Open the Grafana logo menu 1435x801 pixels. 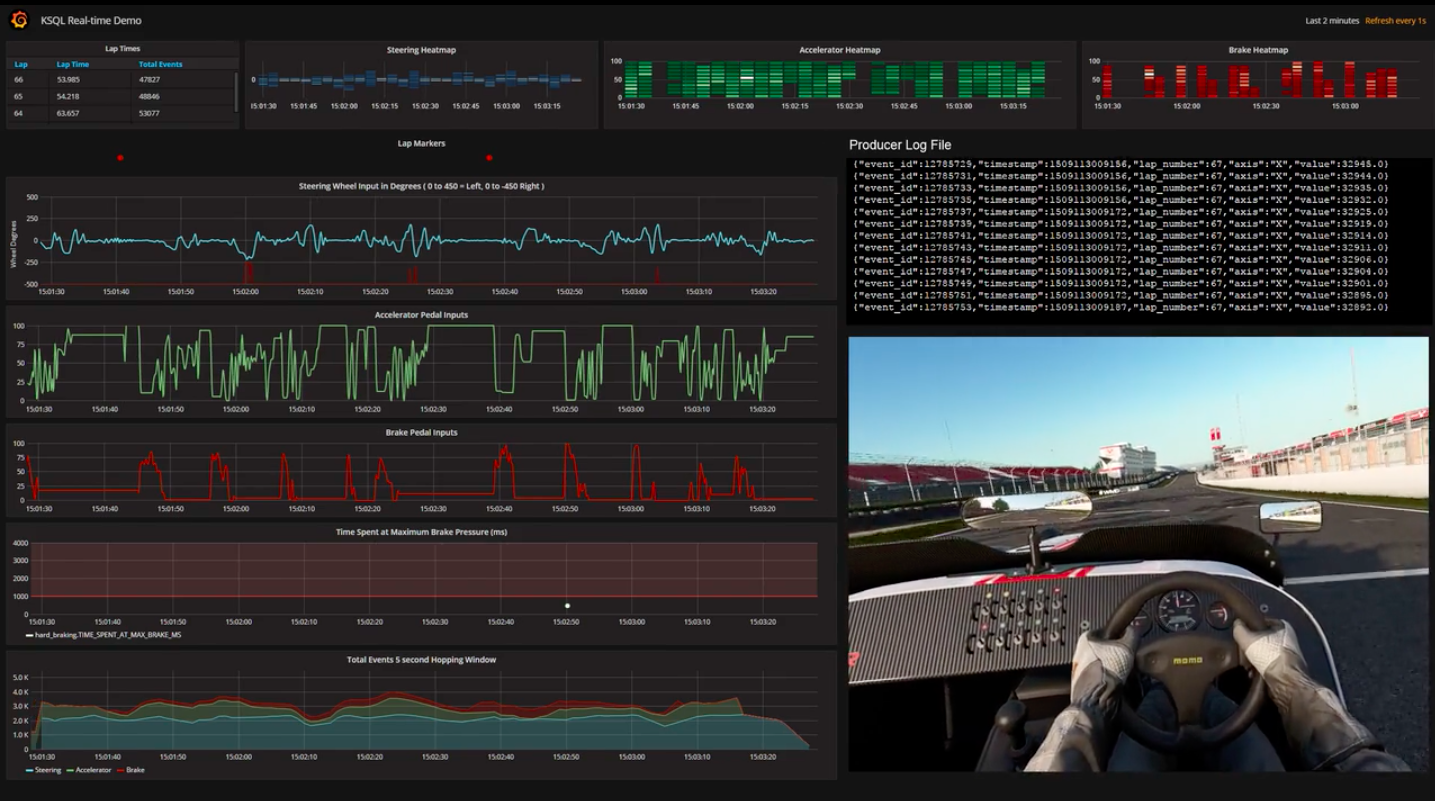pyautogui.click(x=19, y=19)
